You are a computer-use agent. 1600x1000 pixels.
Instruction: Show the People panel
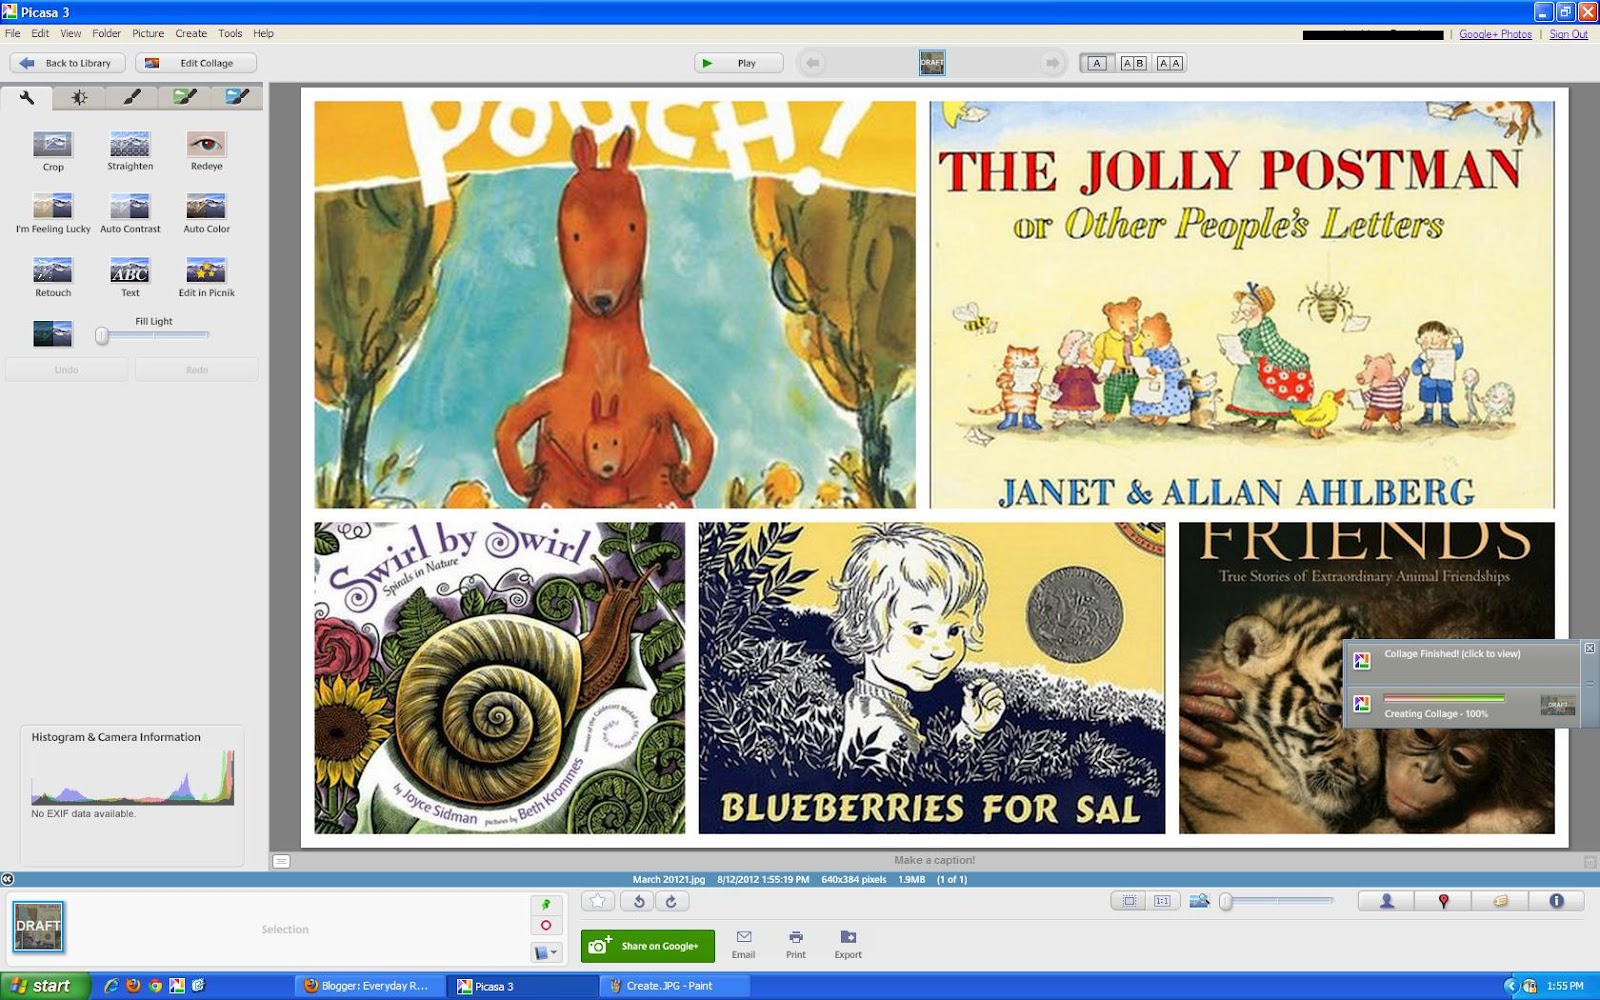[1386, 901]
